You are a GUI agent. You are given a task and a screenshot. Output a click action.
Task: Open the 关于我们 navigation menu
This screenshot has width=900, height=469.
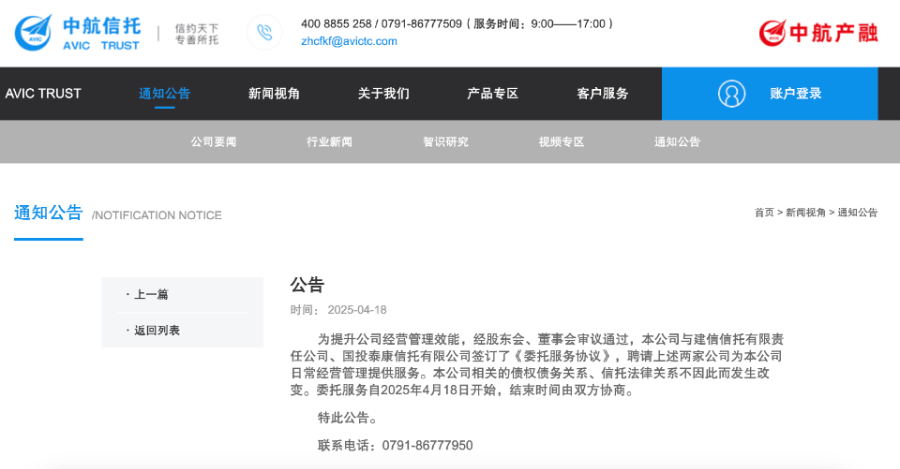coord(383,94)
